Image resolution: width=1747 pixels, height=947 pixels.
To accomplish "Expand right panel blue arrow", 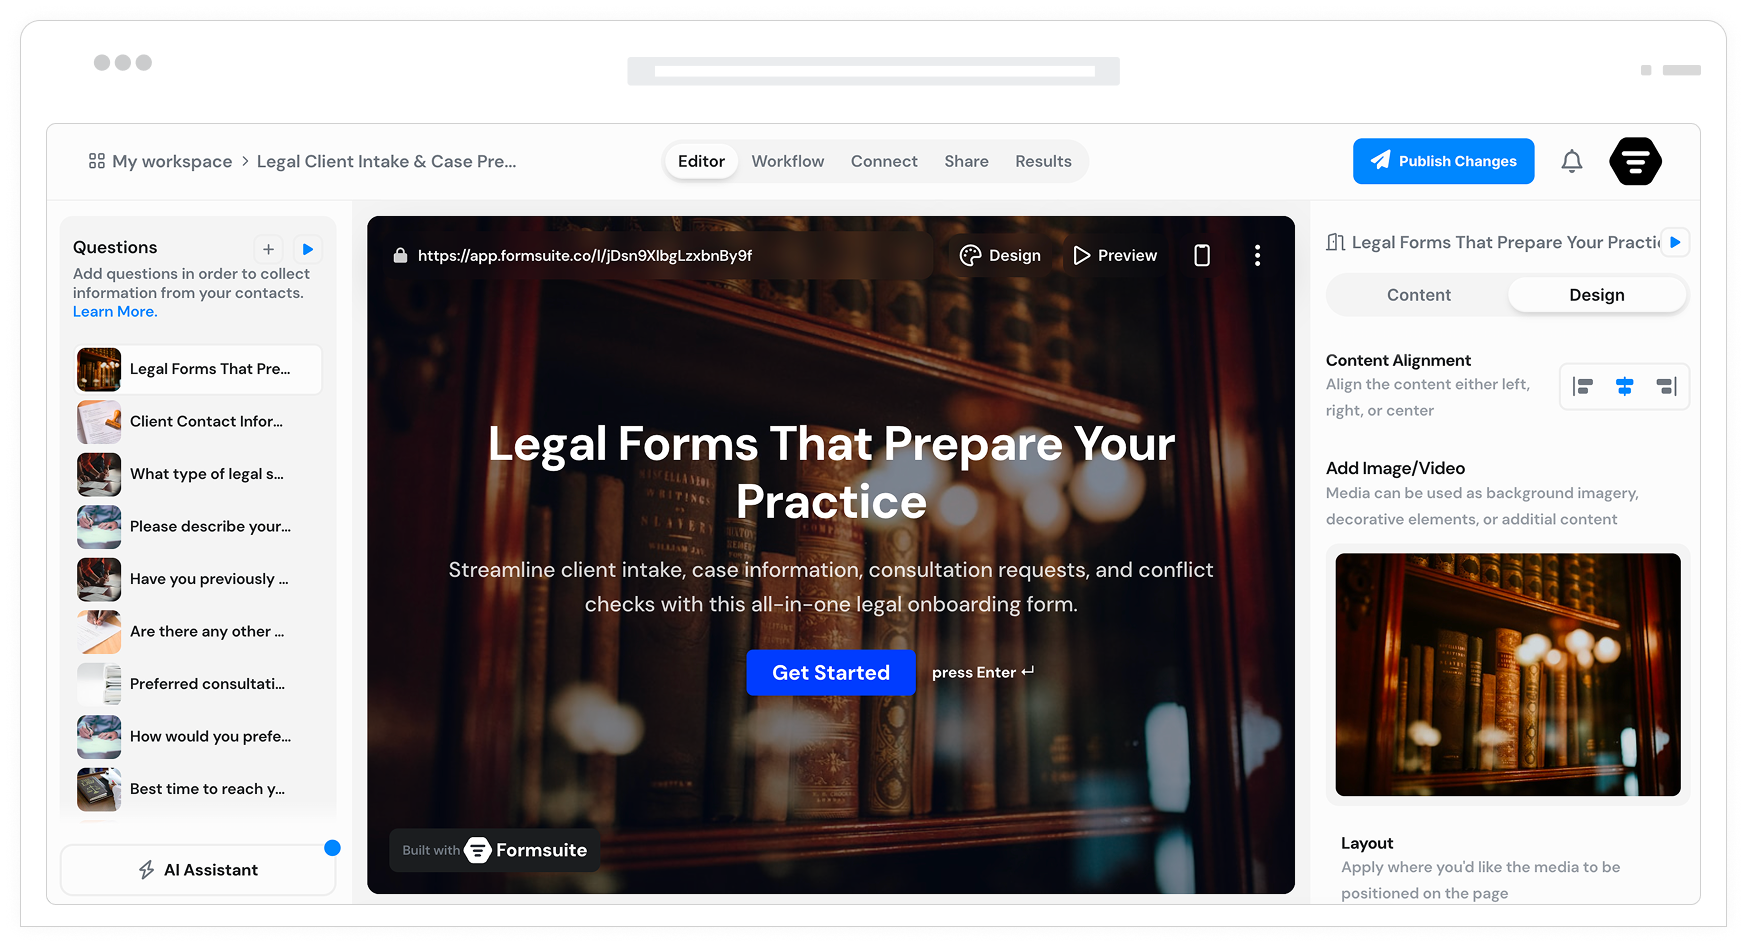I will coord(1675,242).
